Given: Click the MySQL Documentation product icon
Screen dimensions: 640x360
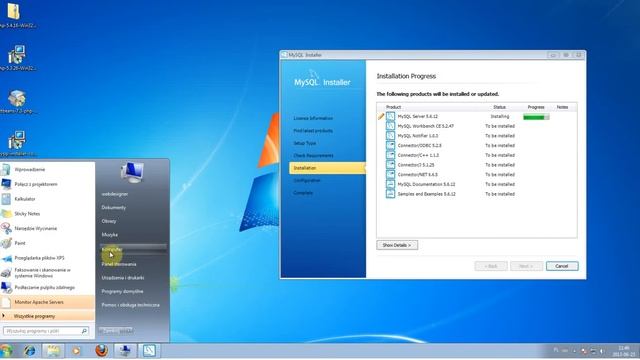Looking at the screenshot, I should [391, 184].
